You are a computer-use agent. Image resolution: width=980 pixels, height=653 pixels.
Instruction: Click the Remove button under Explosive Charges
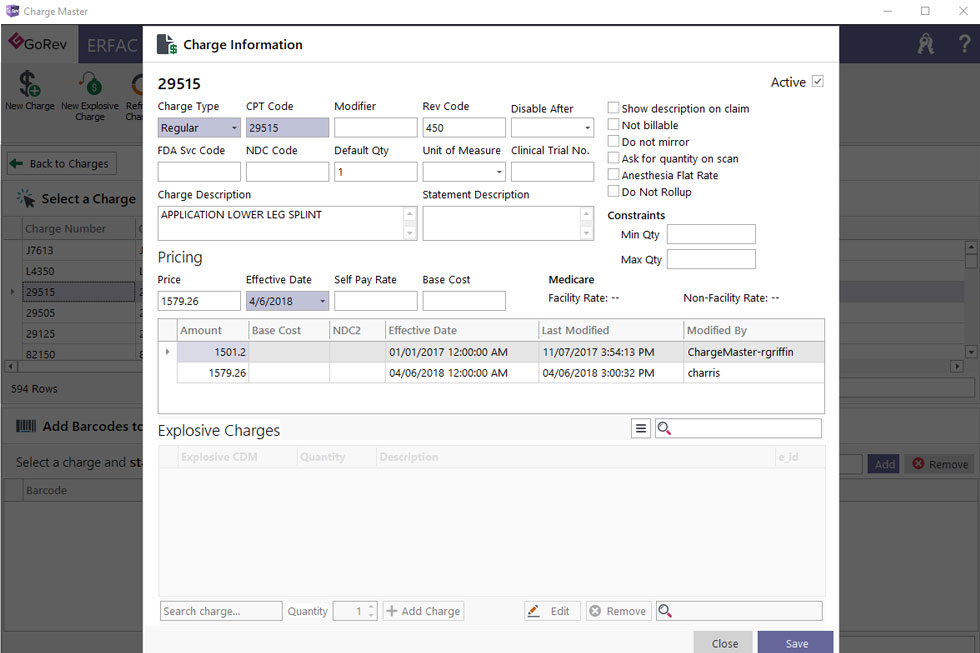click(619, 611)
